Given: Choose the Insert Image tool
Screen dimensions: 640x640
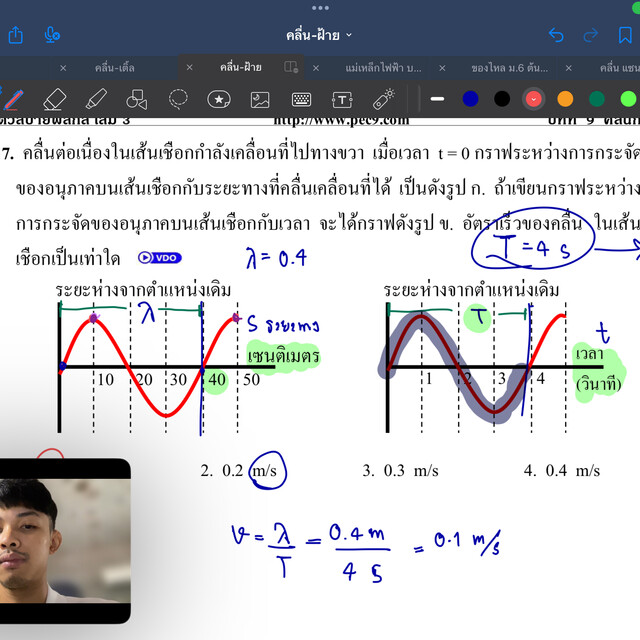Looking at the screenshot, I should coord(260,99).
